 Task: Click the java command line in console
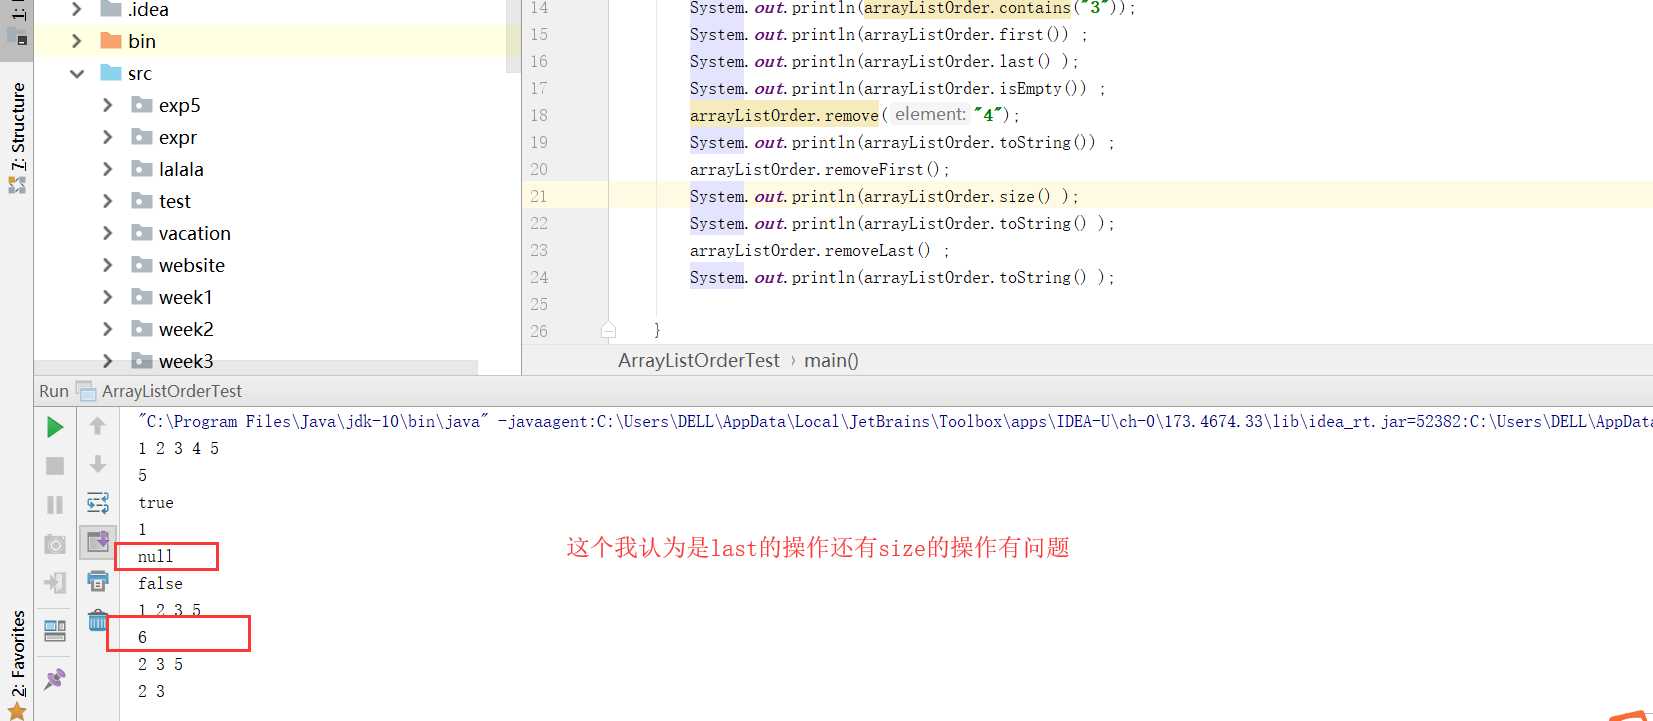click(x=894, y=422)
